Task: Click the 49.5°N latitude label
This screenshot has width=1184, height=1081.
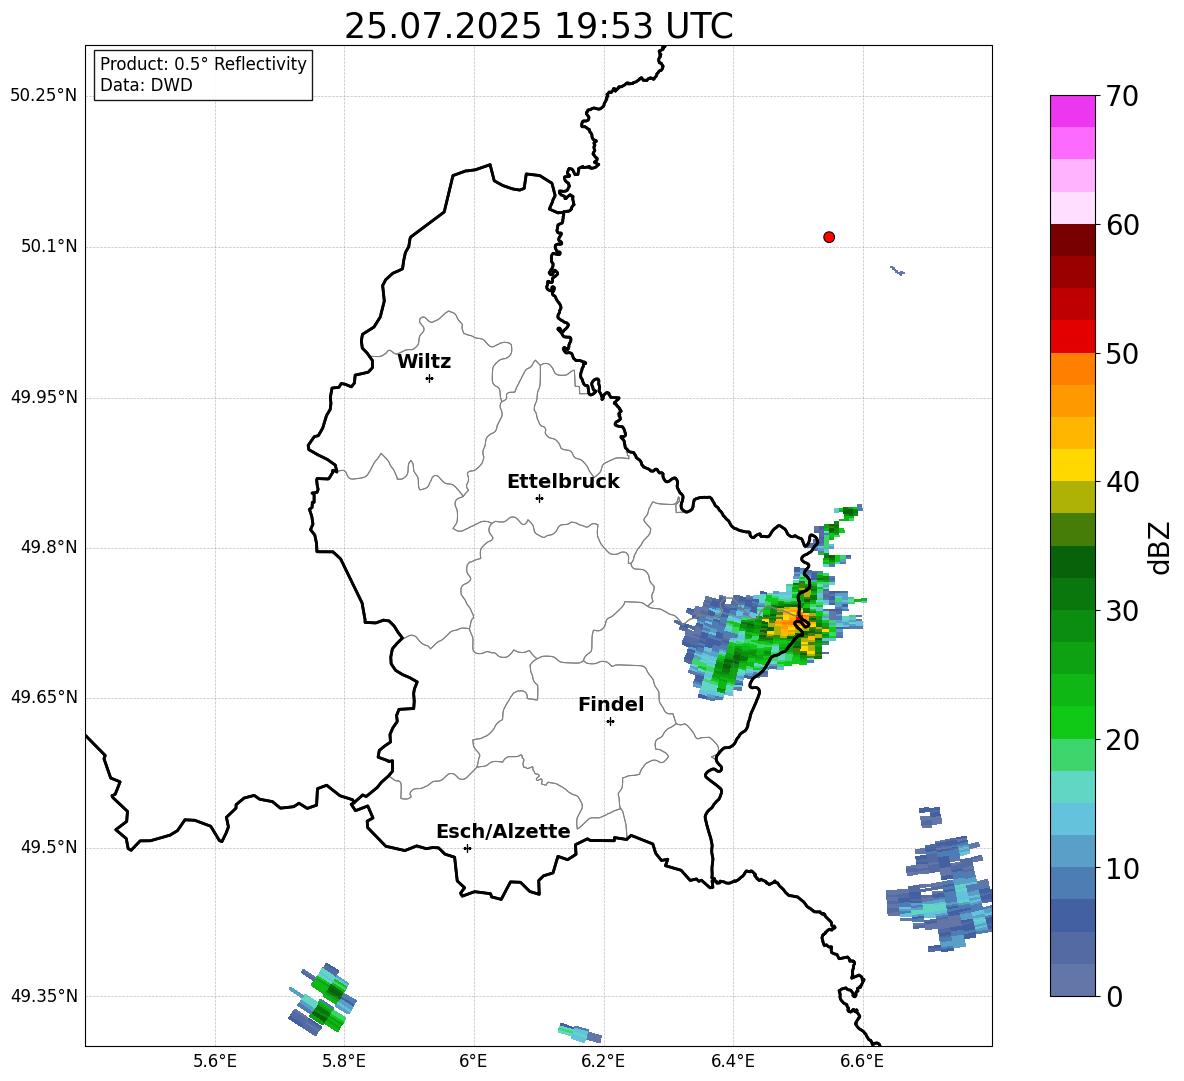Action: 49,847
